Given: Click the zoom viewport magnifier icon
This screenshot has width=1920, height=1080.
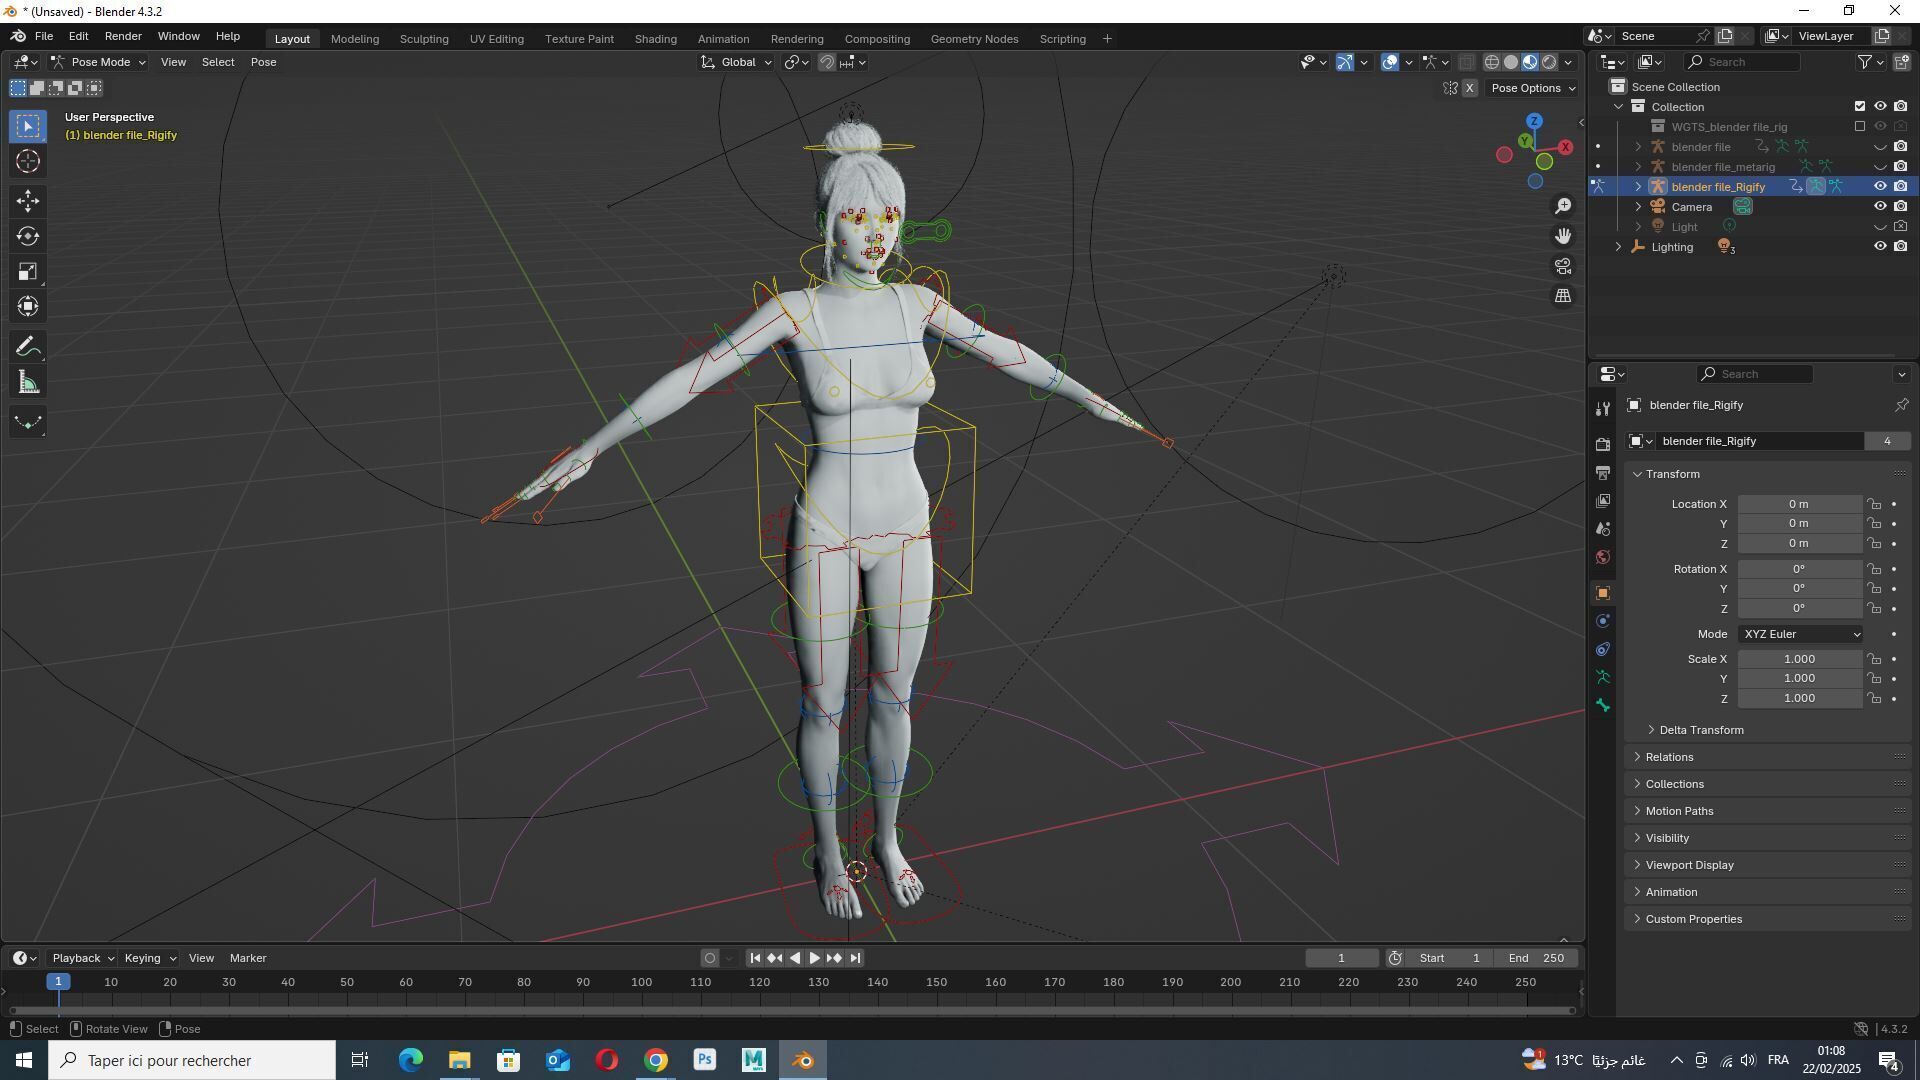Looking at the screenshot, I should click(1563, 206).
